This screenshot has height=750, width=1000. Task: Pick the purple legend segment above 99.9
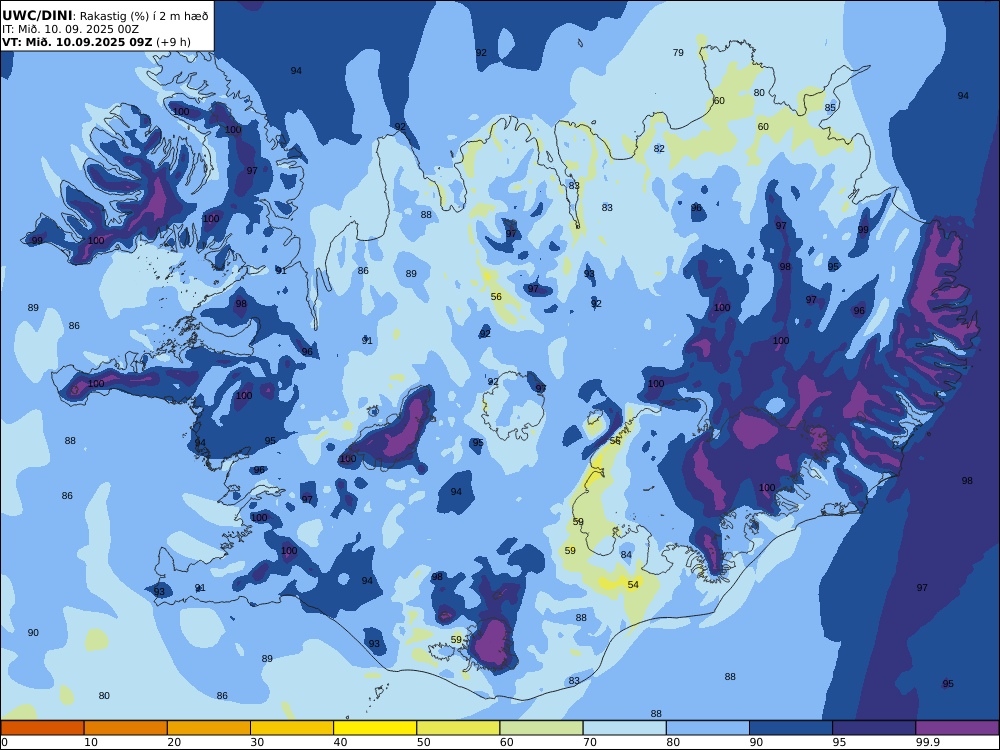pyautogui.click(x=957, y=728)
